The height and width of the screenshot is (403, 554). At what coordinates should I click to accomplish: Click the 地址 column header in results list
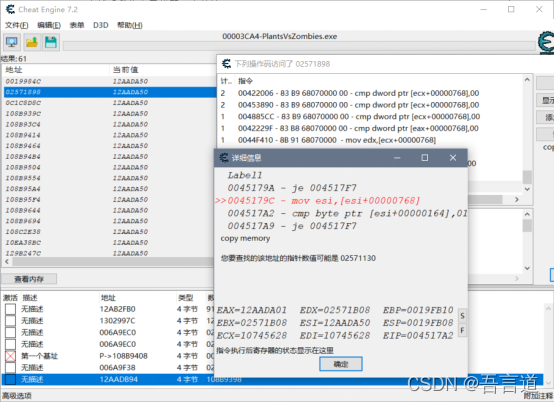click(x=14, y=70)
